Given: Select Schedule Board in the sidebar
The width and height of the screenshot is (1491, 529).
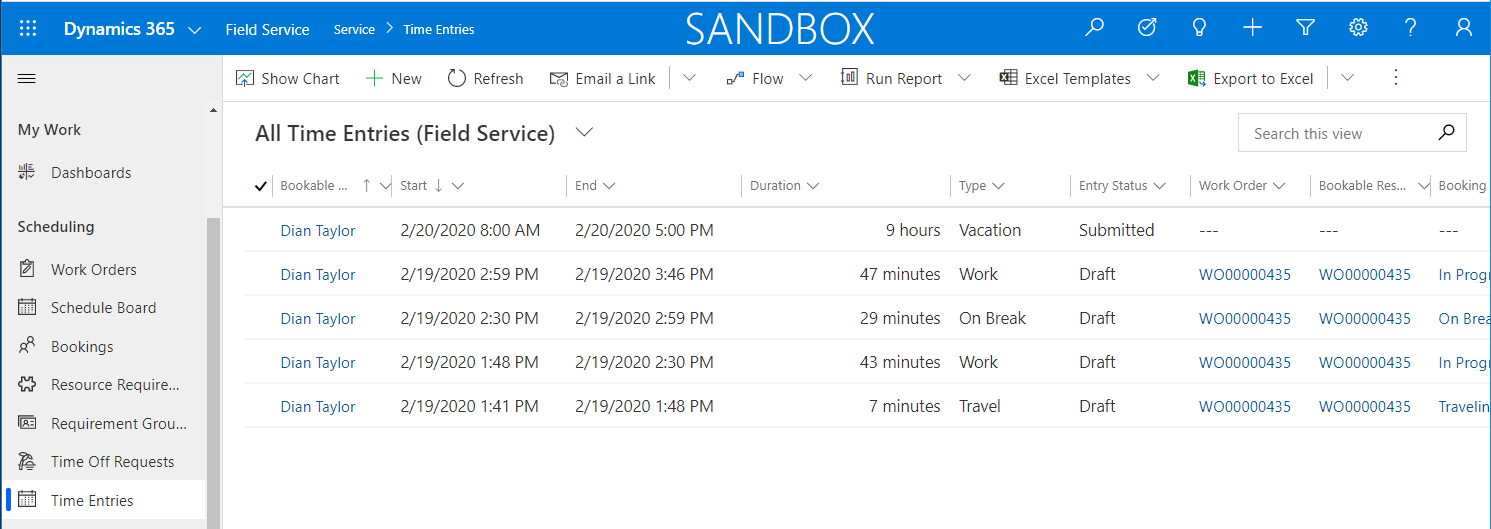Looking at the screenshot, I should click(103, 308).
